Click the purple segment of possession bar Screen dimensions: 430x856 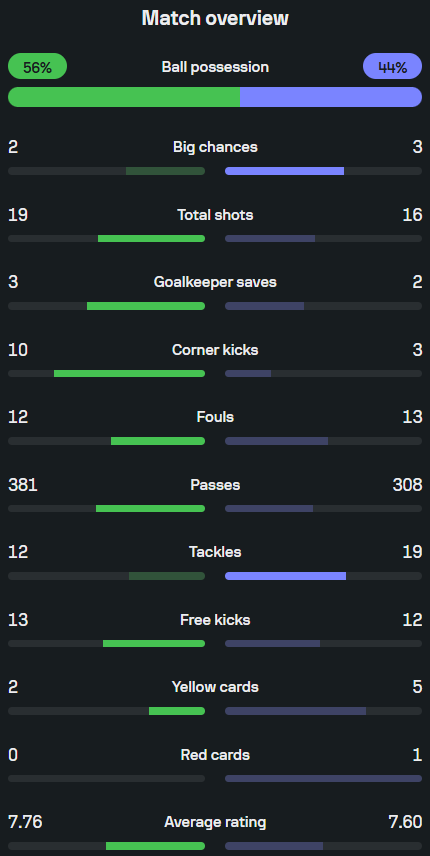click(x=331, y=97)
